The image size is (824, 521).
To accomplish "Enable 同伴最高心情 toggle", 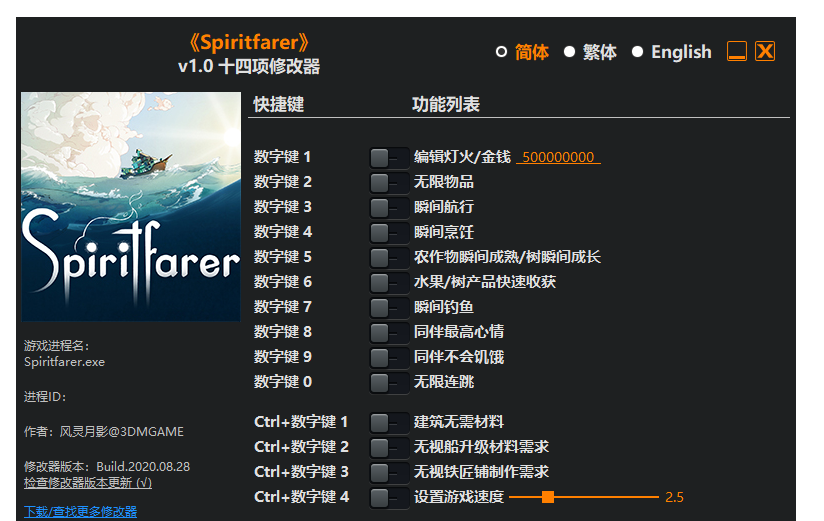I will click(389, 332).
